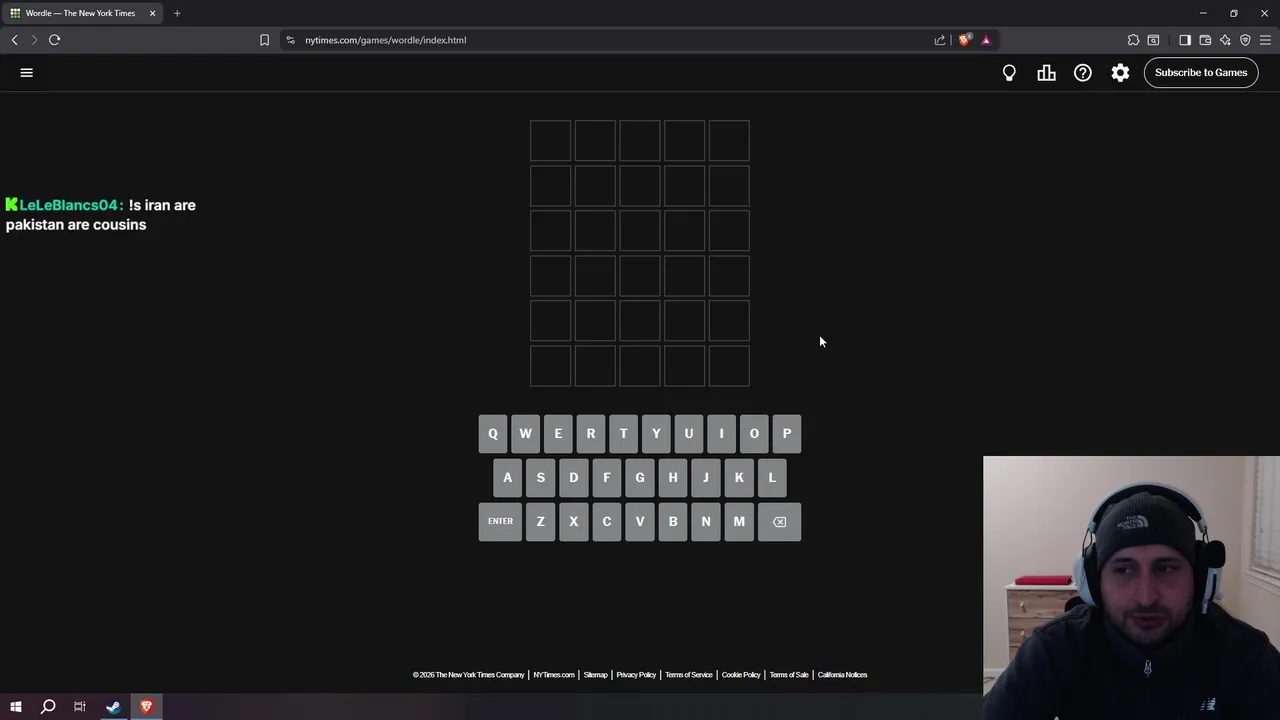Viewport: 1280px width, 720px height.
Task: Toggle the browser sidebar panel icon
Action: pyautogui.click(x=1185, y=40)
